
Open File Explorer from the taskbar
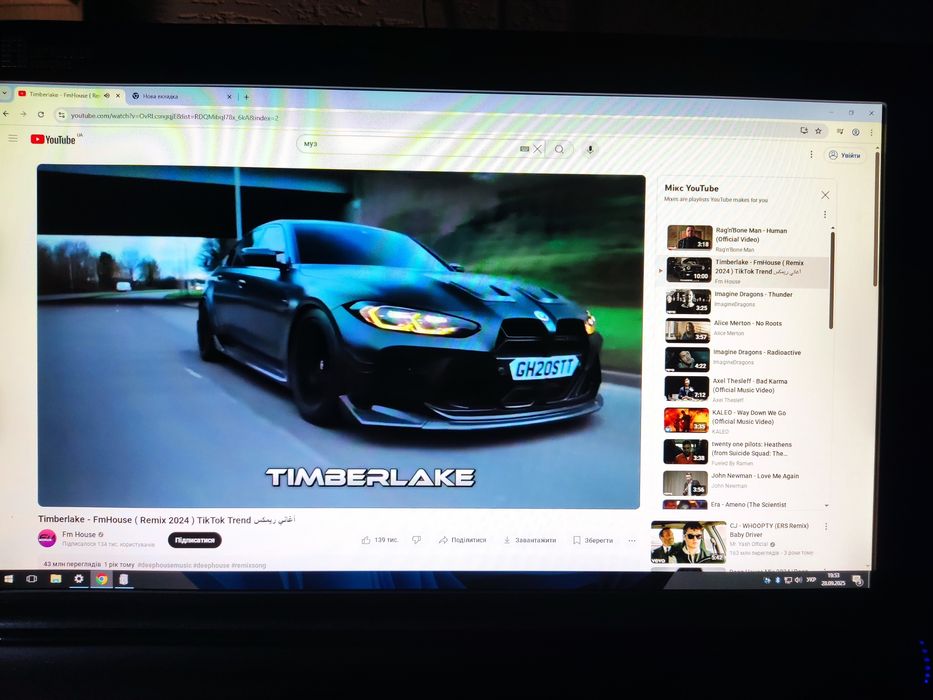(55, 579)
